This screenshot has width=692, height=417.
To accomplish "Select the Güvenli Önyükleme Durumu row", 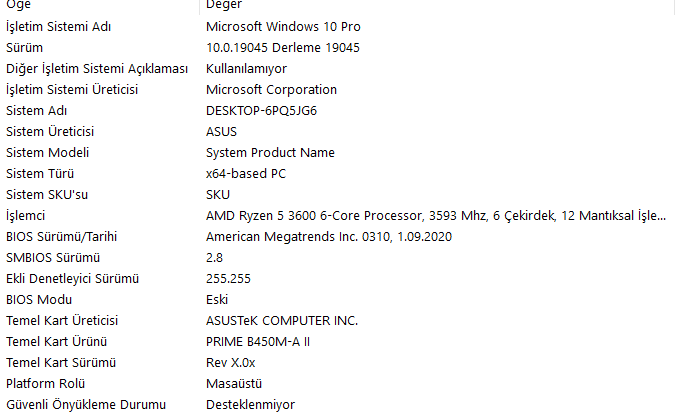I will 340,405.
